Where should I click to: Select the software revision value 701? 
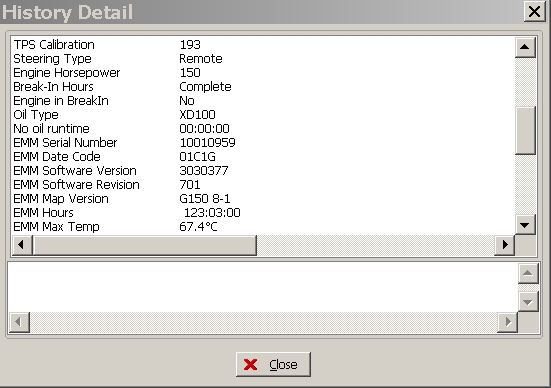tap(190, 185)
